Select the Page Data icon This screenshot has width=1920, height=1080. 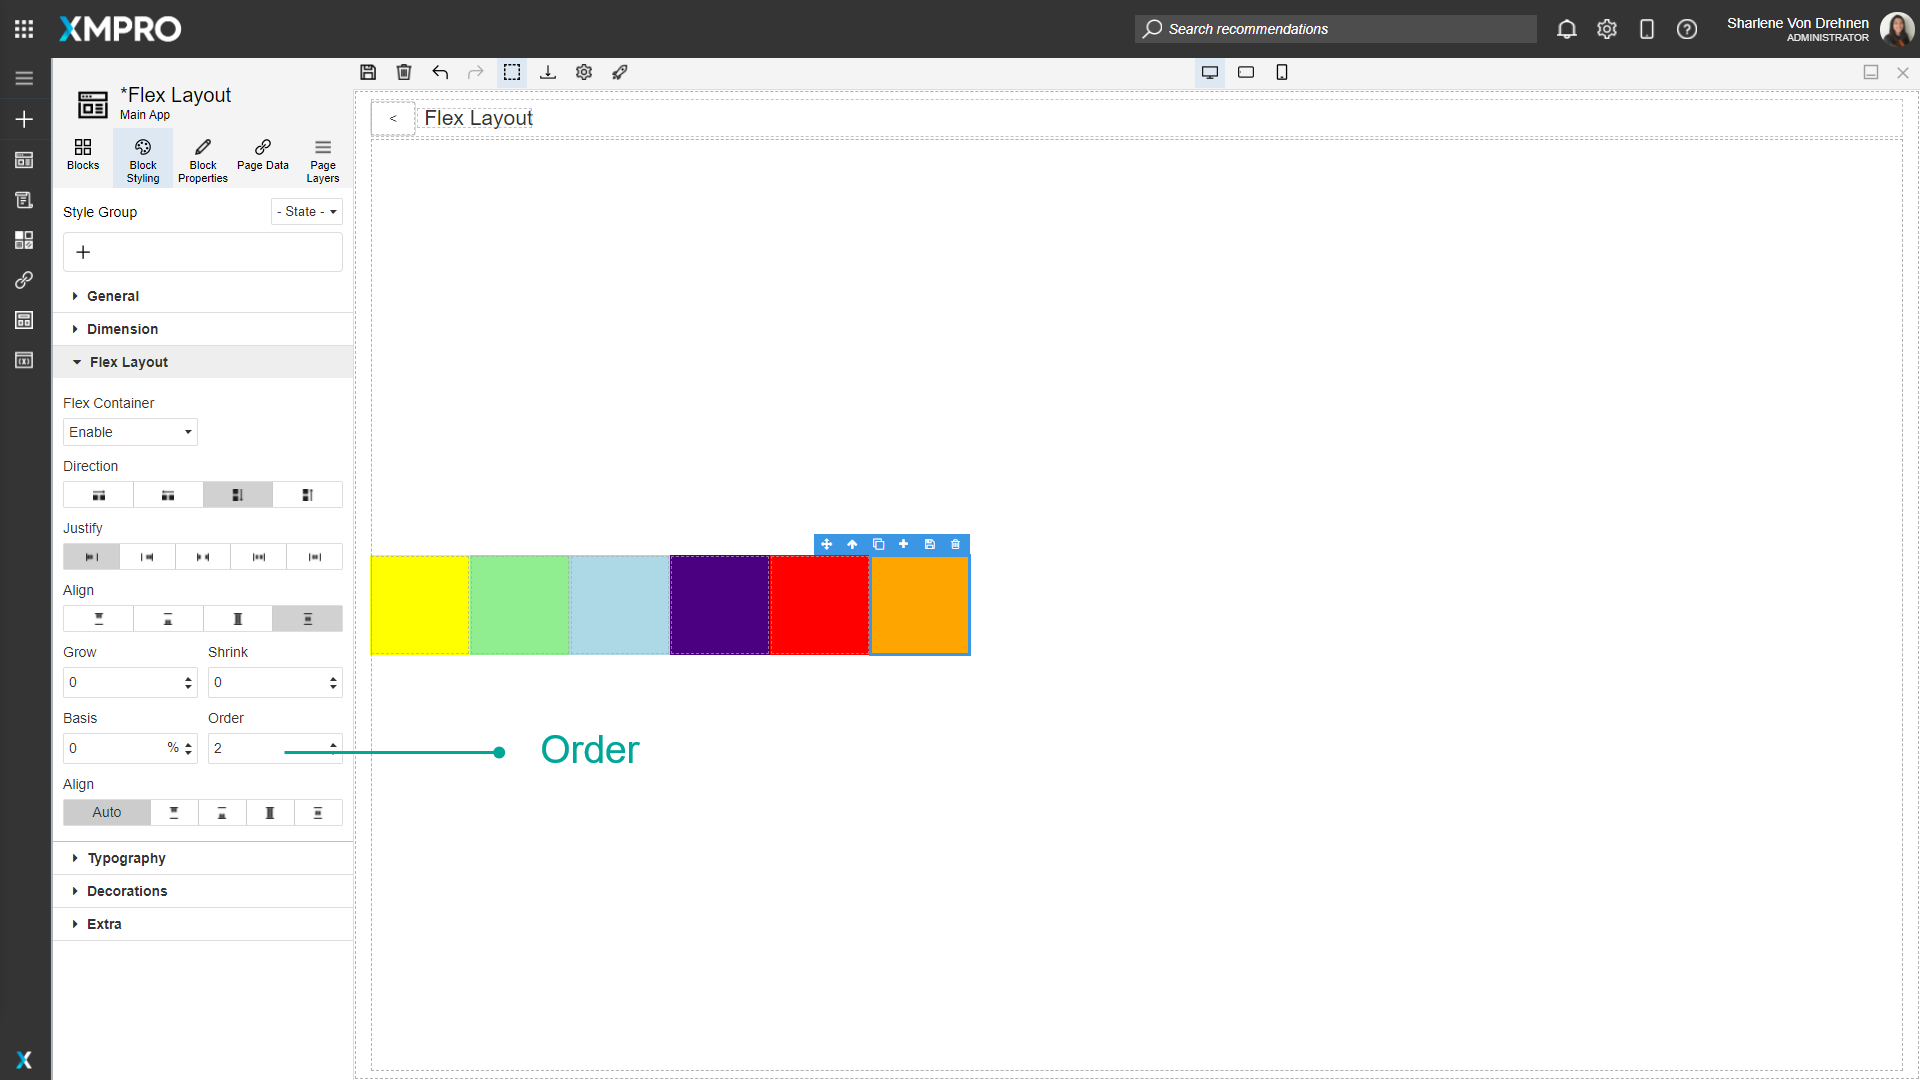coord(262,158)
